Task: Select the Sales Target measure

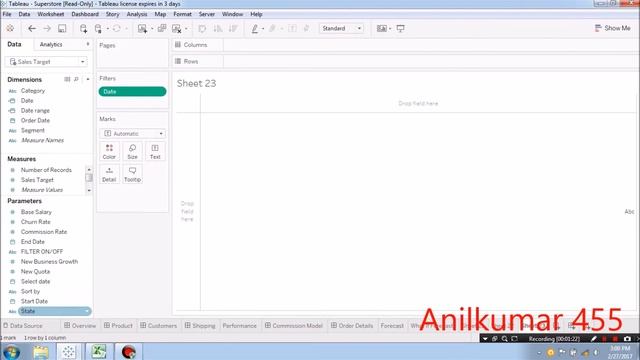Action: pos(37,180)
